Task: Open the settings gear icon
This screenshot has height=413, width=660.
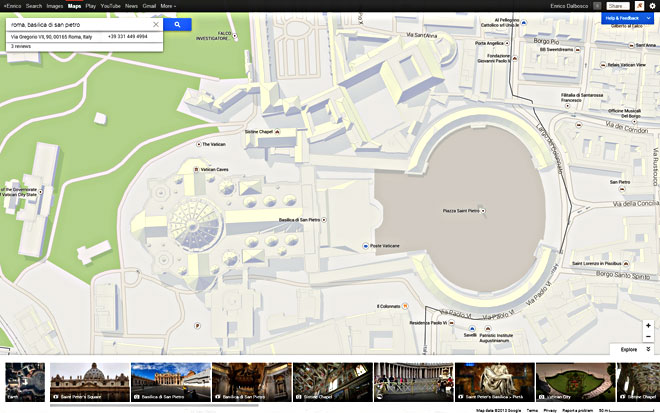Action: (x=652, y=6)
